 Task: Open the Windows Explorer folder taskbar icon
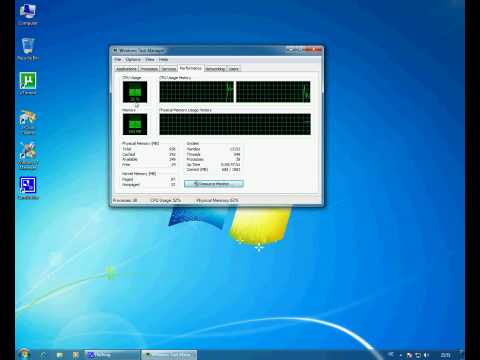click(x=60, y=355)
